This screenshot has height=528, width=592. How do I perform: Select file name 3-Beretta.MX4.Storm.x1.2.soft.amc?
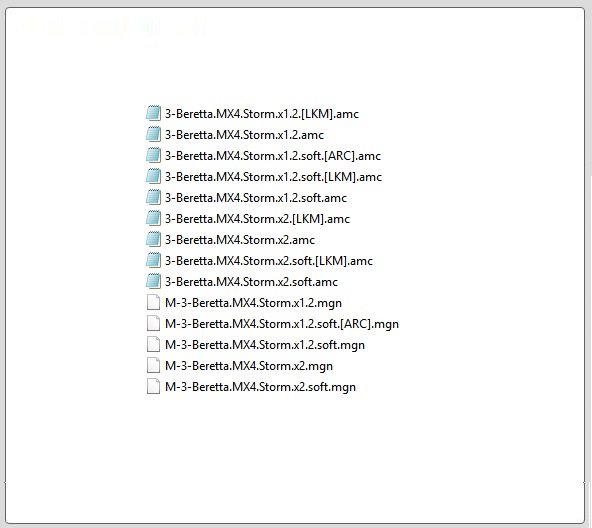[x=256, y=198]
